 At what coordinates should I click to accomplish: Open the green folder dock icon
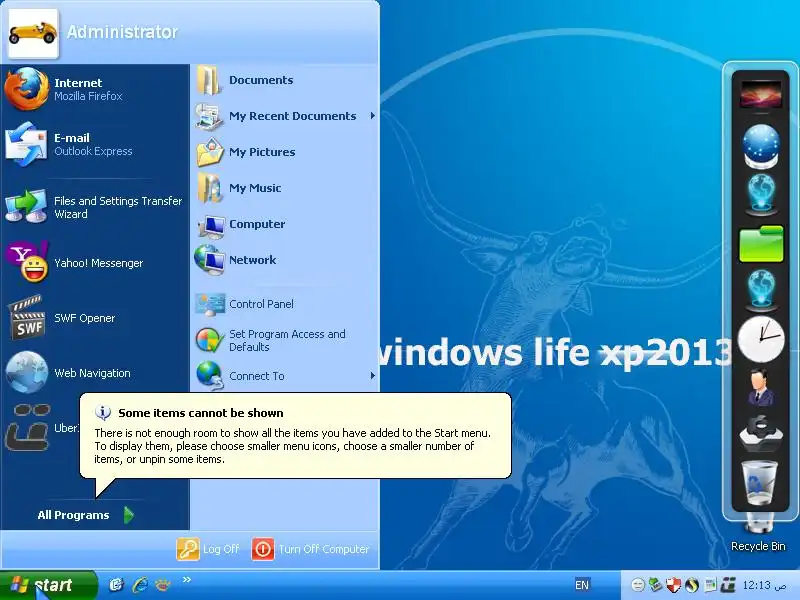(761, 244)
